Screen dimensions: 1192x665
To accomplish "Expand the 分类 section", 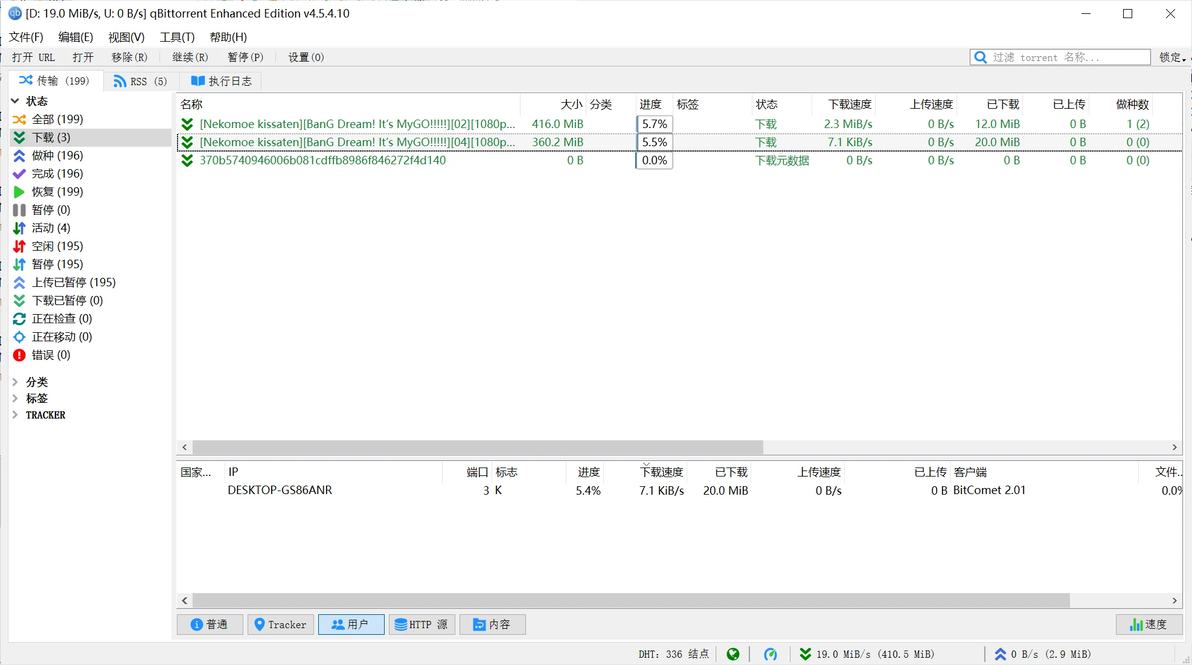I will pyautogui.click(x=15, y=382).
